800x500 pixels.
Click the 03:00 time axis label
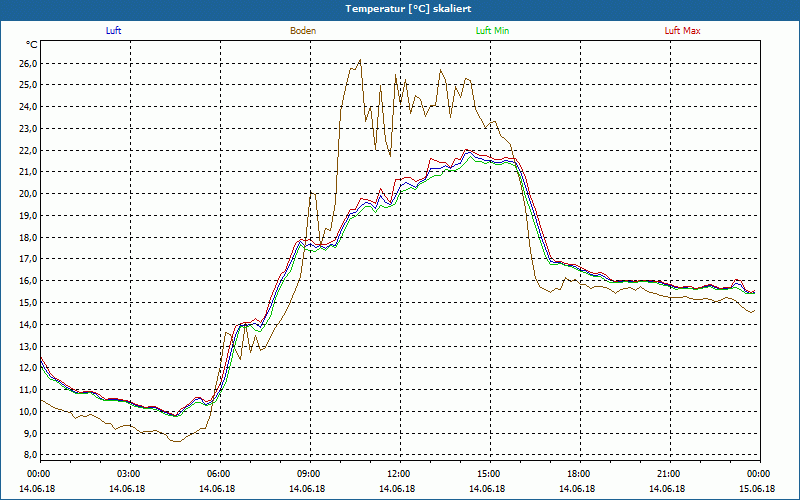coord(131,474)
